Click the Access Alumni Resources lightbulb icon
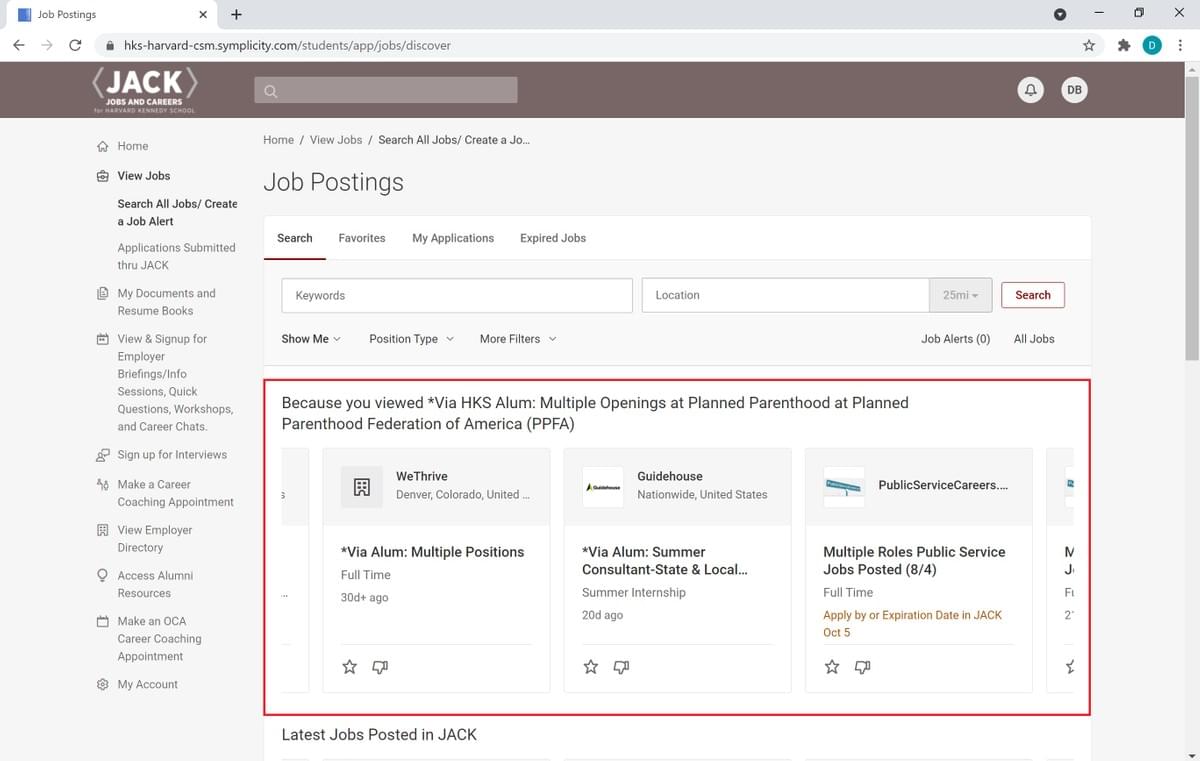Screen dimensions: 1200x761 pyautogui.click(x=102, y=576)
